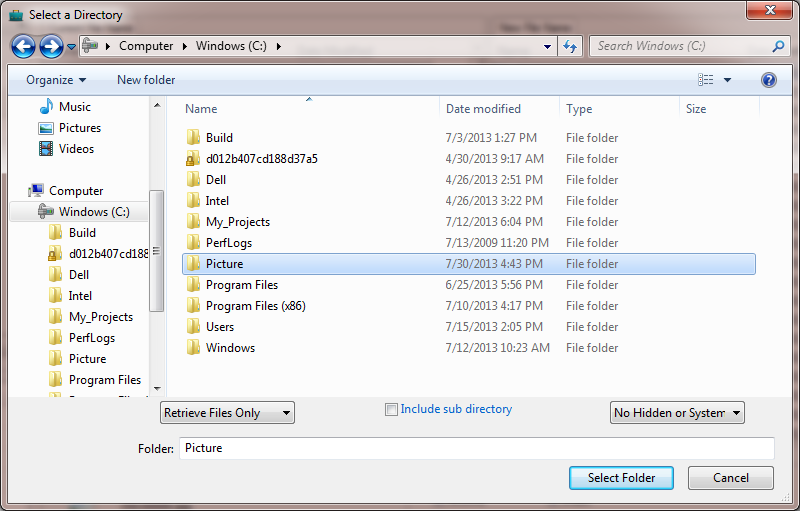Go back with the blue Back arrow
This screenshot has width=800, height=511.
[23, 46]
